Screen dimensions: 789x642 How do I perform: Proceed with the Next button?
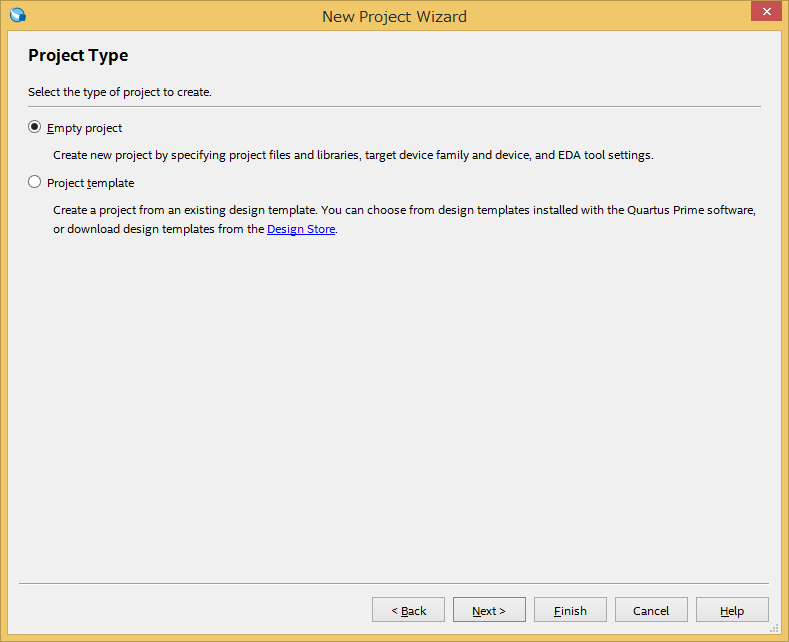click(x=489, y=610)
